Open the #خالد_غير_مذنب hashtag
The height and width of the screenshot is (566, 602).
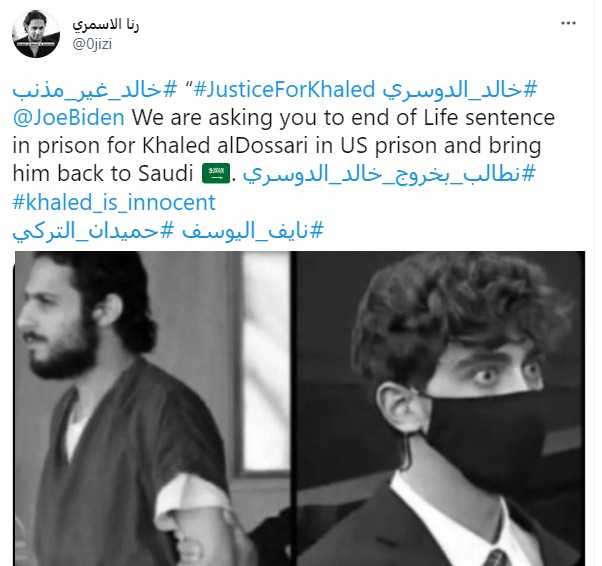[94, 89]
